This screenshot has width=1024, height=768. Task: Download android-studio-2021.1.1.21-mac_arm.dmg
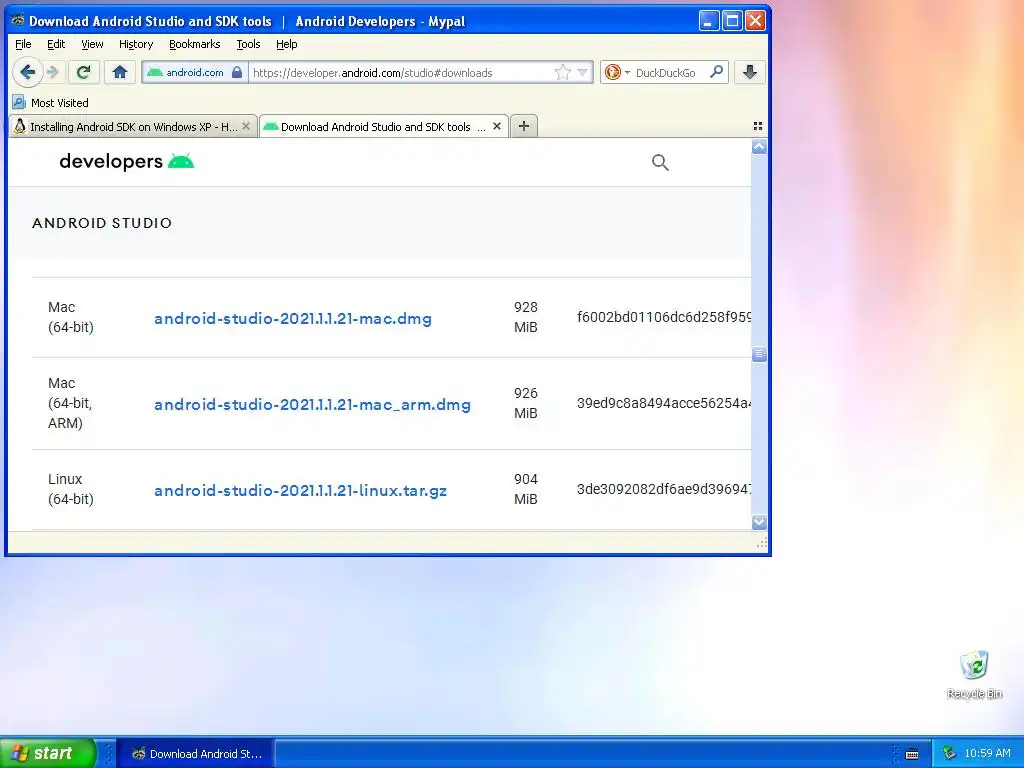coord(312,405)
